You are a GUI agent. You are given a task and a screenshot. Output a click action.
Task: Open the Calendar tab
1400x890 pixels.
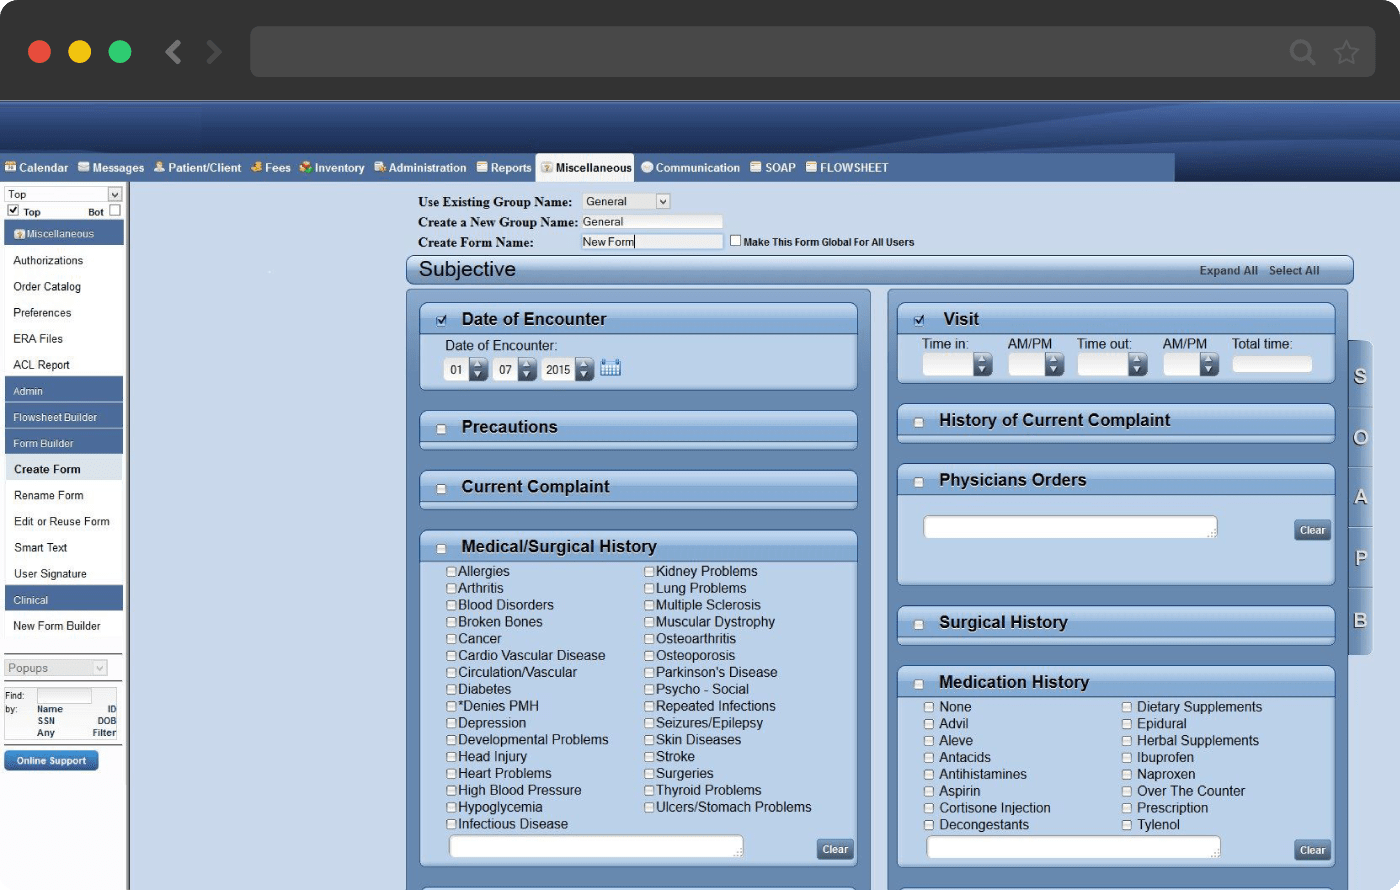point(36,167)
